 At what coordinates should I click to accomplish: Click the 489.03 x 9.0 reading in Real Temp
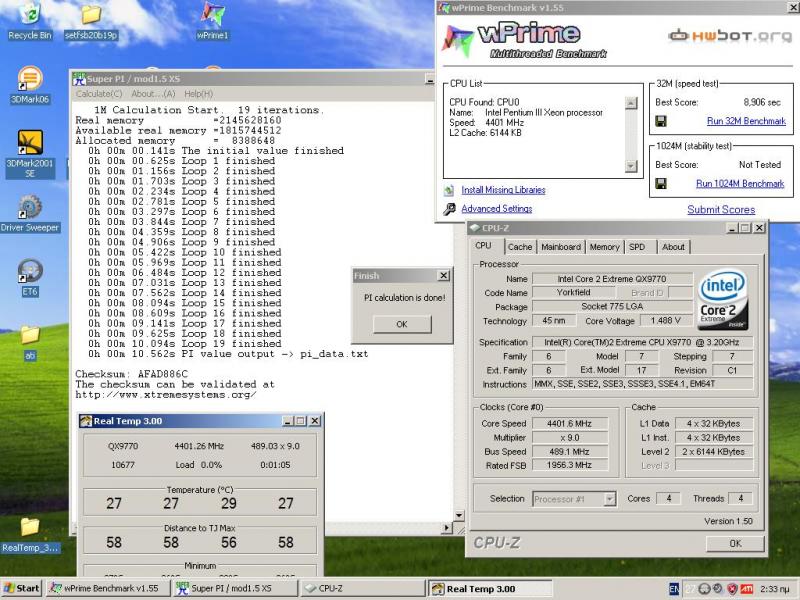click(x=276, y=446)
